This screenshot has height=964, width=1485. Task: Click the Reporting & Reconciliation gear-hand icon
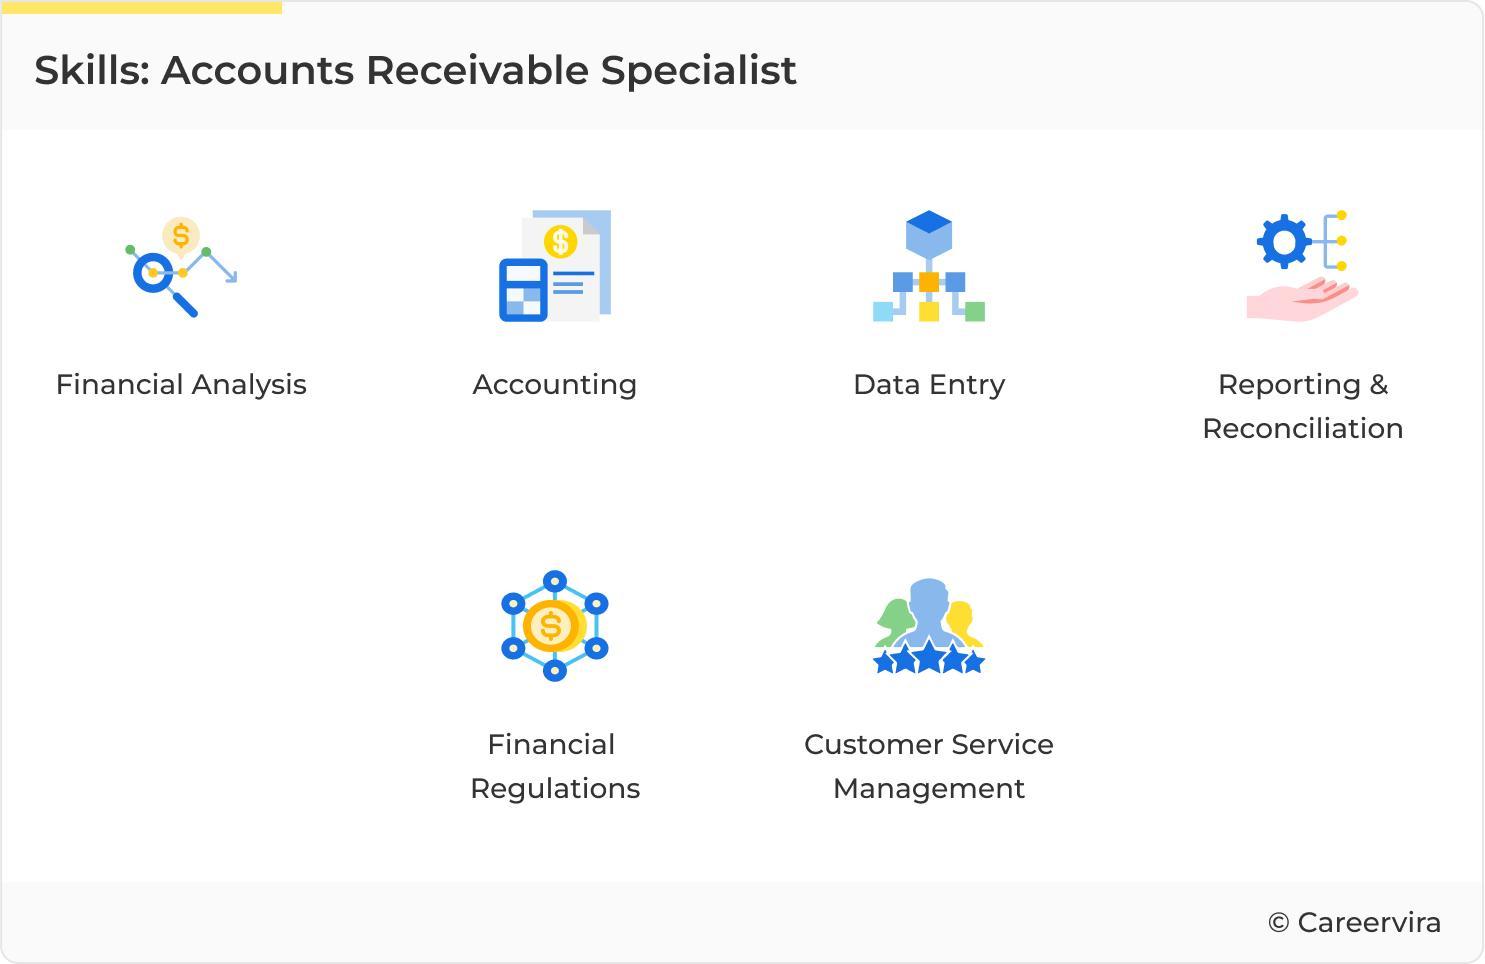[x=1303, y=267]
